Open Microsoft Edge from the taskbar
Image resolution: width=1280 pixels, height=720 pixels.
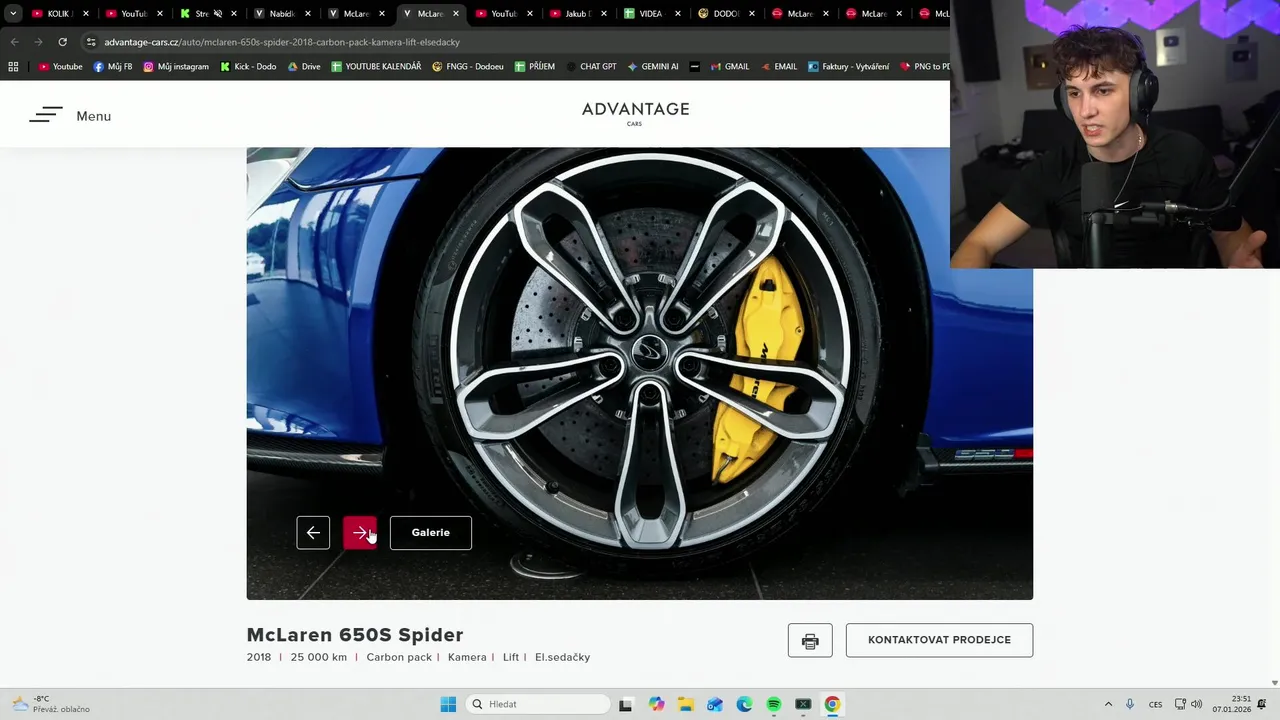click(x=744, y=704)
